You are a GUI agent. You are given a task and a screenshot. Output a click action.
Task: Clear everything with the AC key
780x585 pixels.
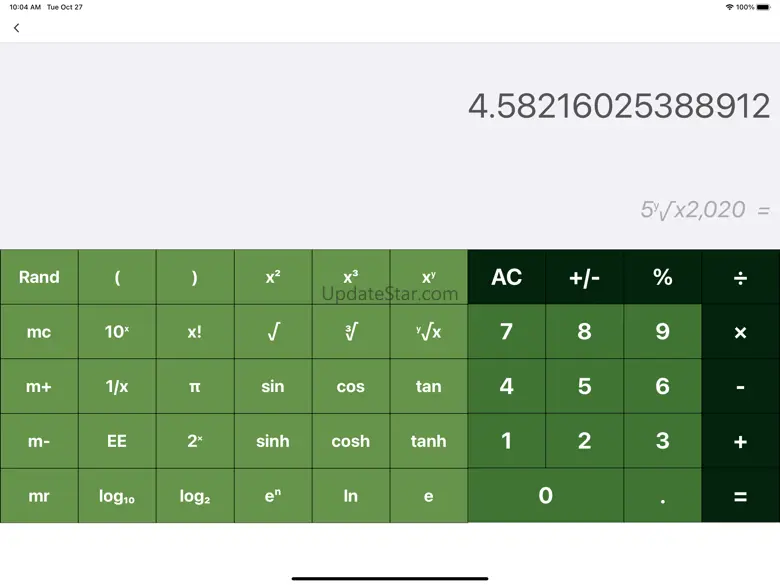[x=506, y=277]
